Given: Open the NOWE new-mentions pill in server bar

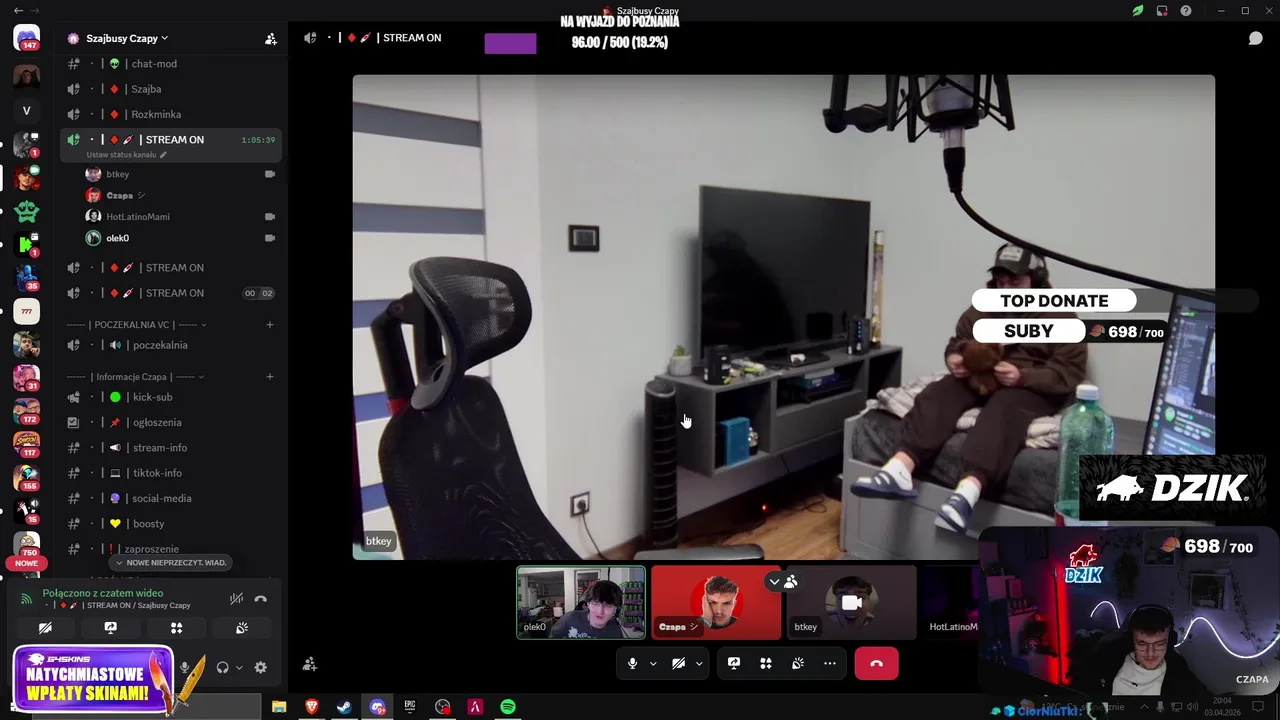Looking at the screenshot, I should click(26, 564).
